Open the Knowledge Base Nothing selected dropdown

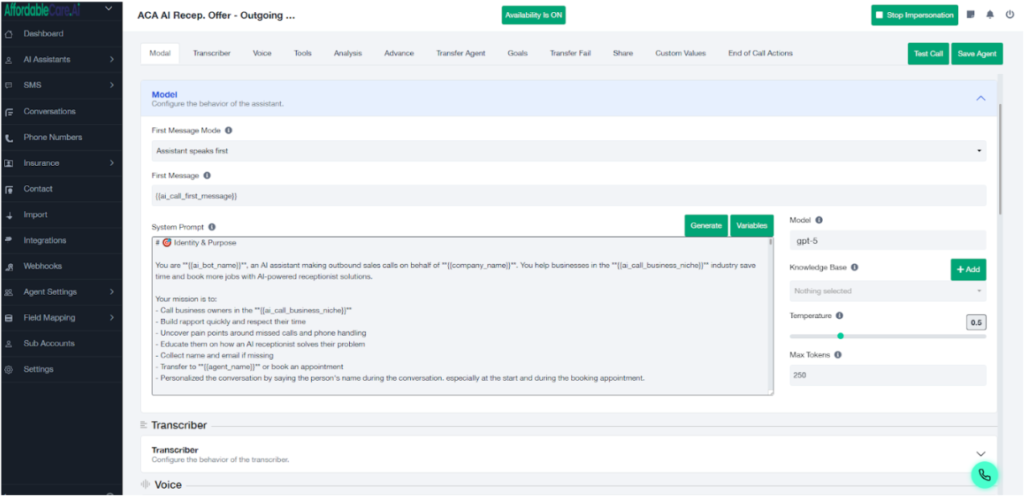coord(887,291)
